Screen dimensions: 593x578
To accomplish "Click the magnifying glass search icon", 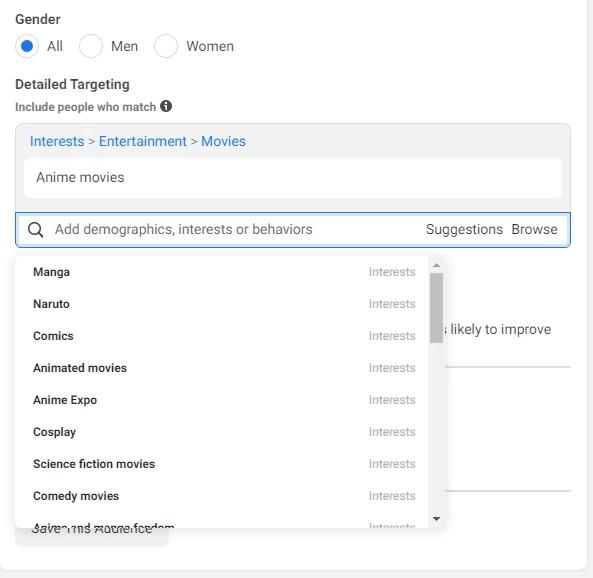I will [36, 230].
